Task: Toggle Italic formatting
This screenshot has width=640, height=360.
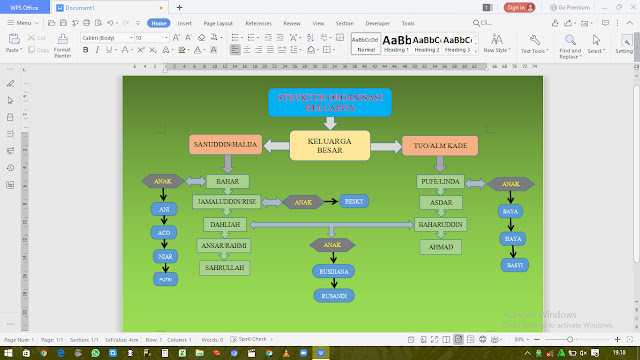Action: [97, 50]
